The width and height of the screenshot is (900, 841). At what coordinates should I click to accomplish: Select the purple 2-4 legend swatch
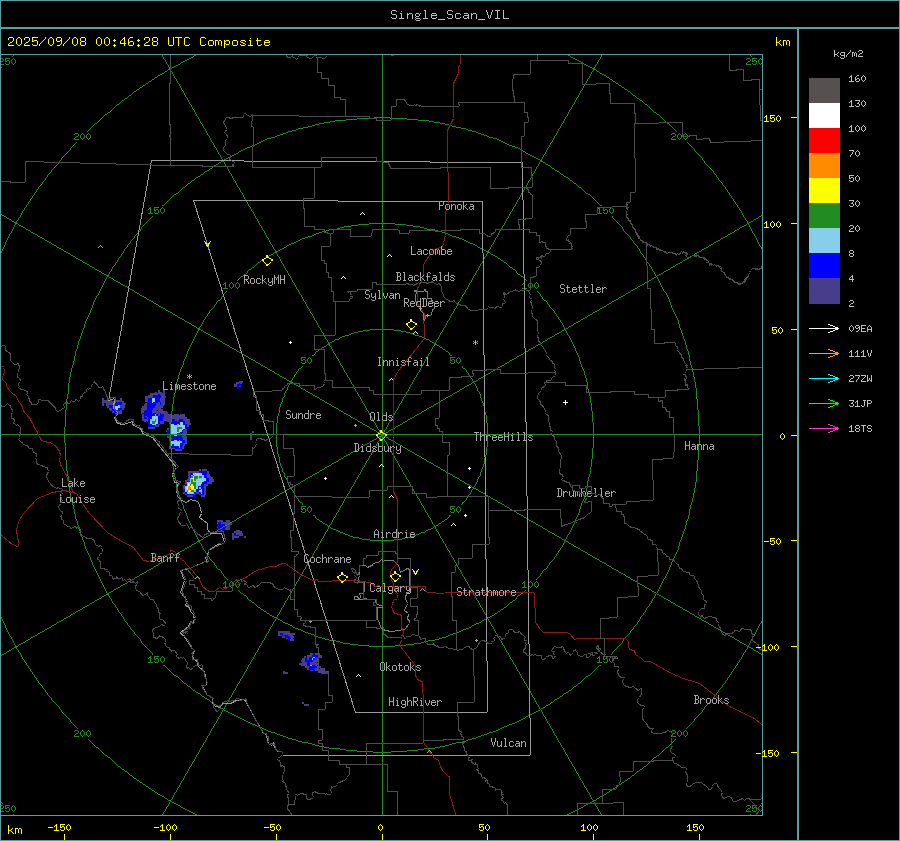click(x=824, y=290)
